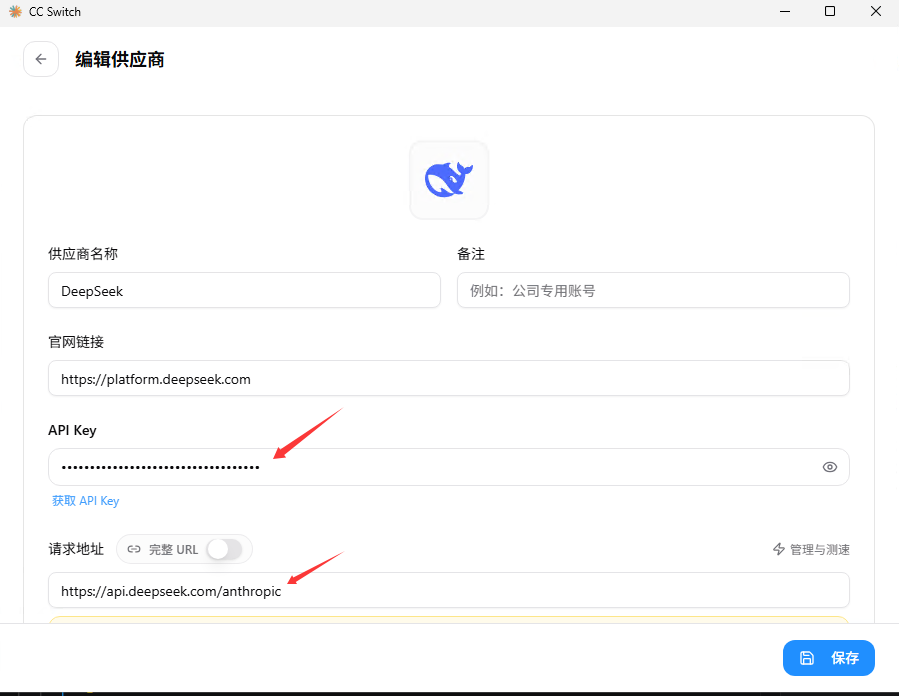The height and width of the screenshot is (696, 899).
Task: Open the 获取 API Key link
Action: tap(85, 501)
